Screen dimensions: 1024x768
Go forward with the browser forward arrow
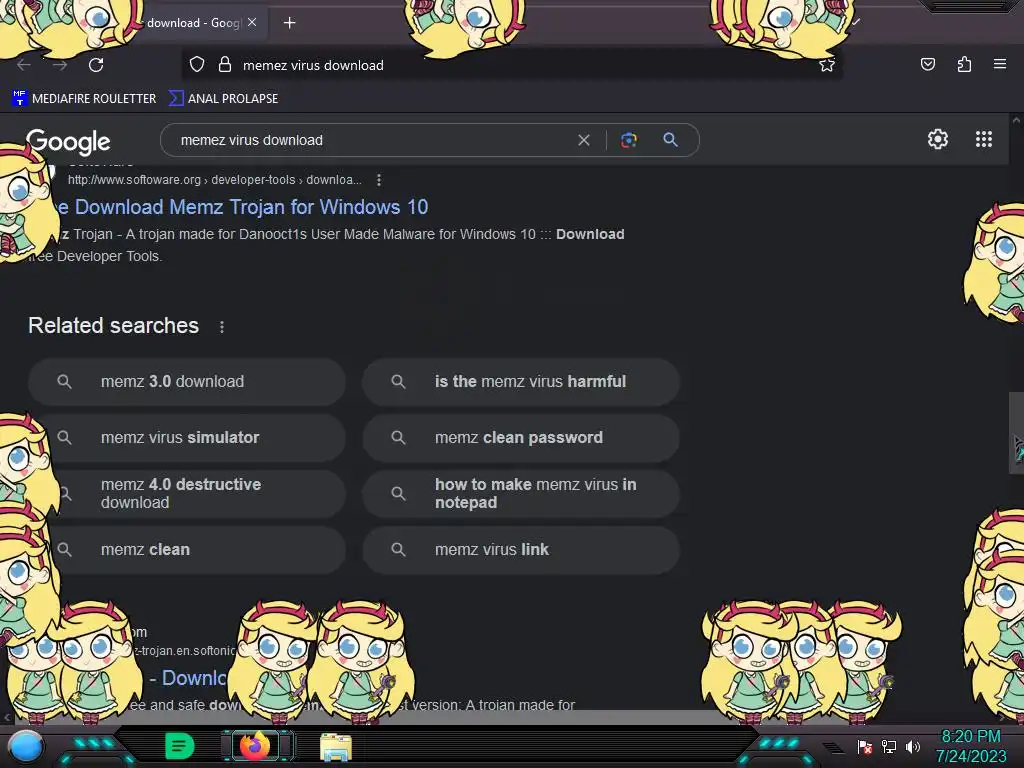click(60, 65)
